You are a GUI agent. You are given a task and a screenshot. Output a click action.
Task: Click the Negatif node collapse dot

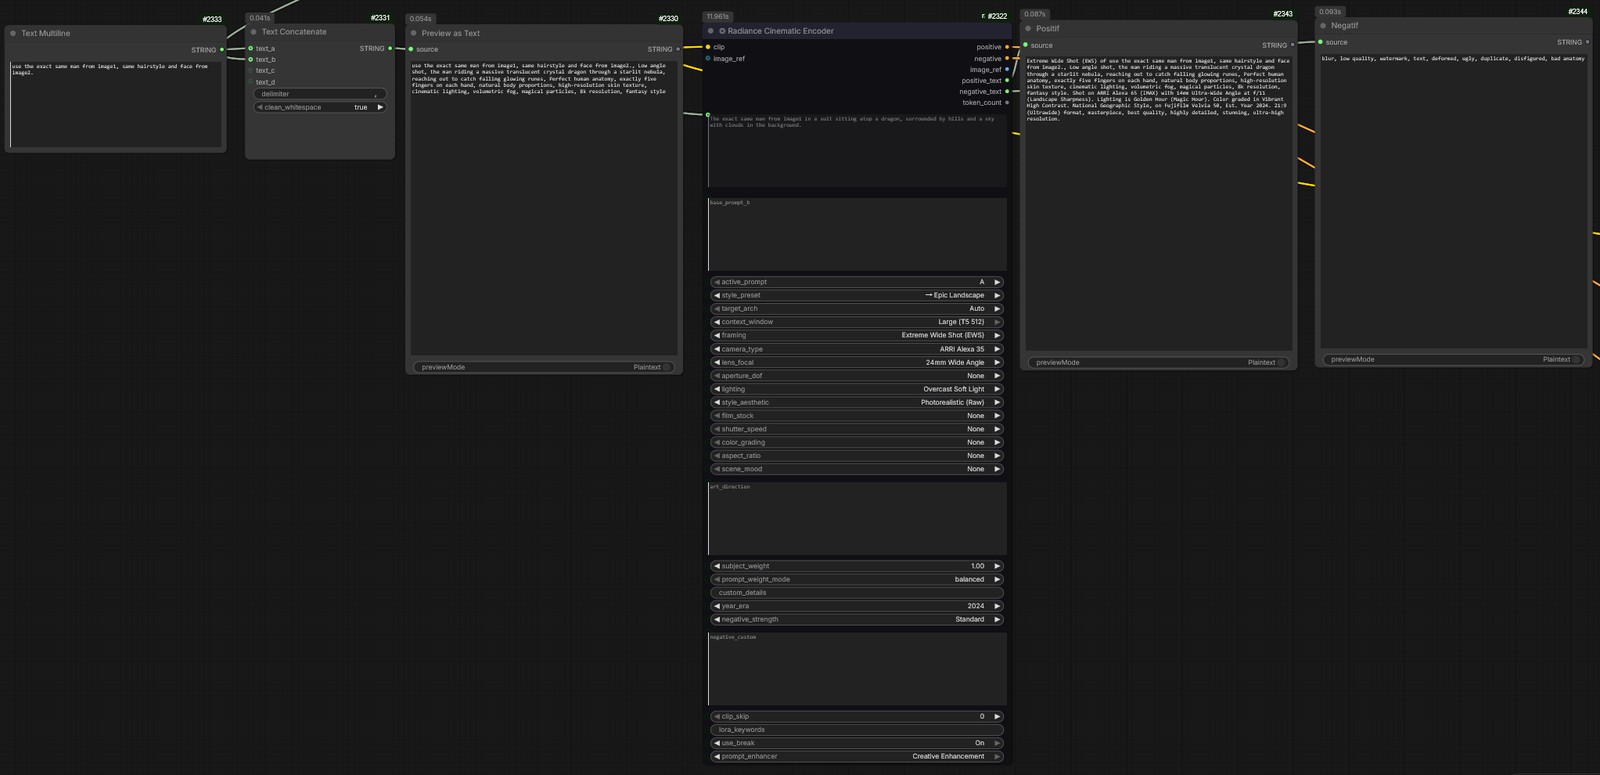1323,26
